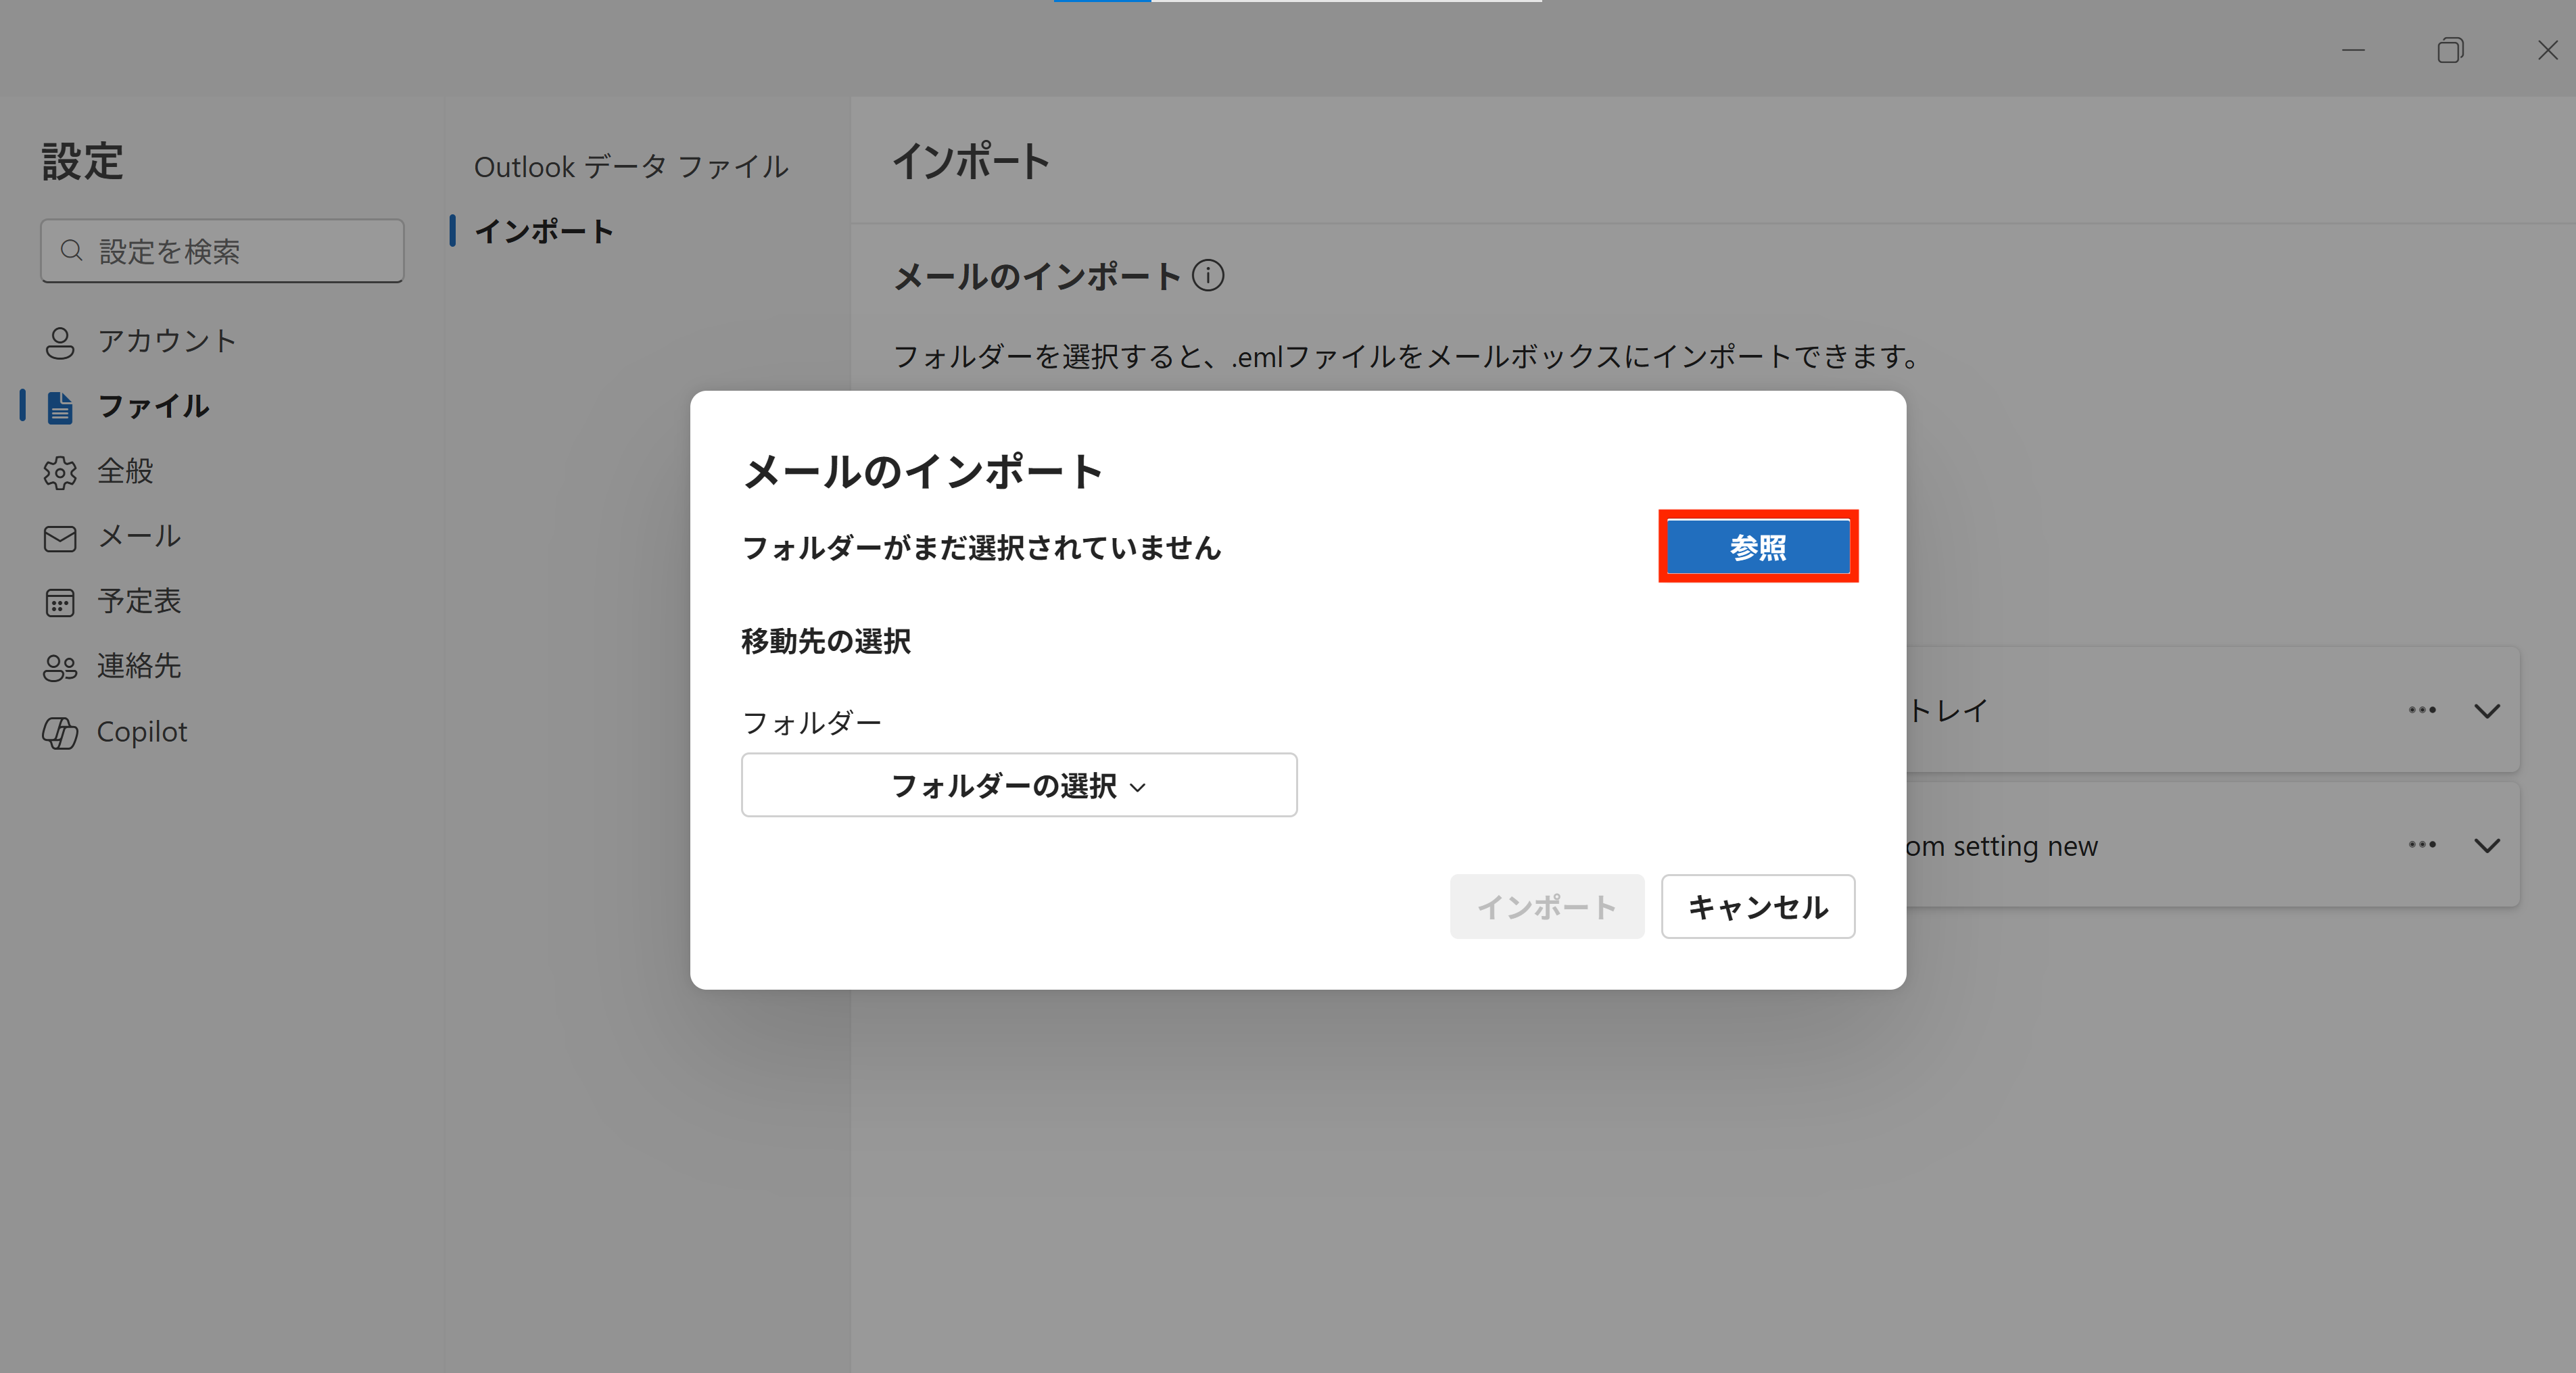Click the アカウント person icon
Image resolution: width=2576 pixels, height=1373 pixels.
tap(60, 342)
